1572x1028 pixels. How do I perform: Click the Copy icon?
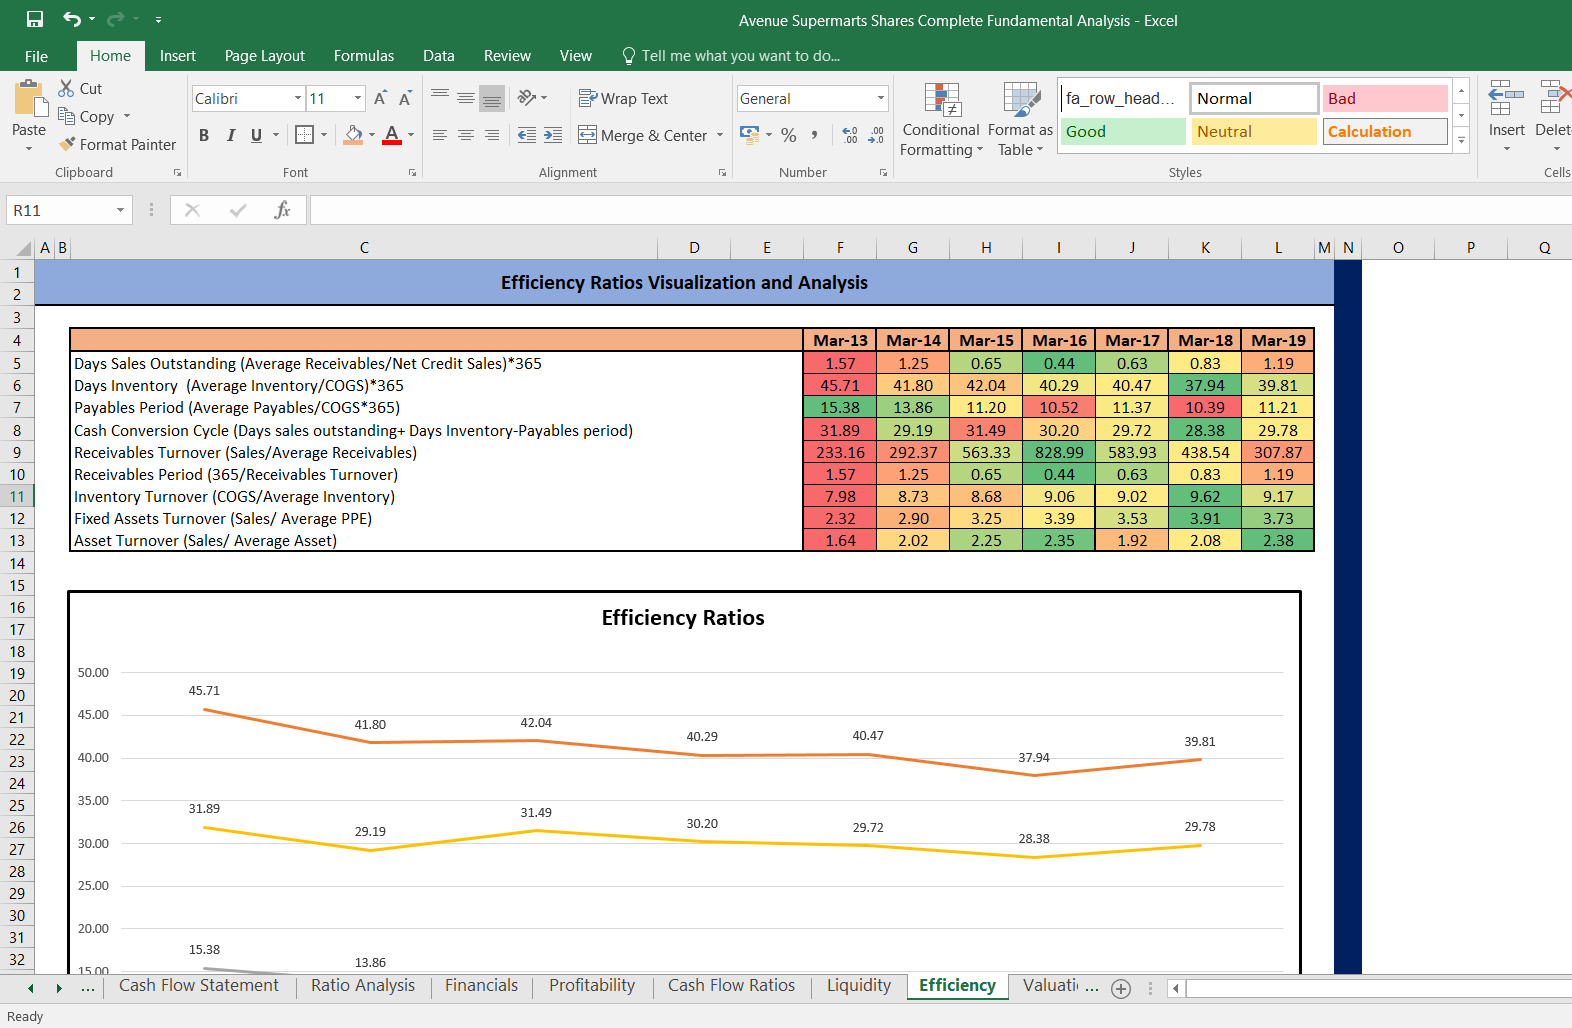[67, 116]
